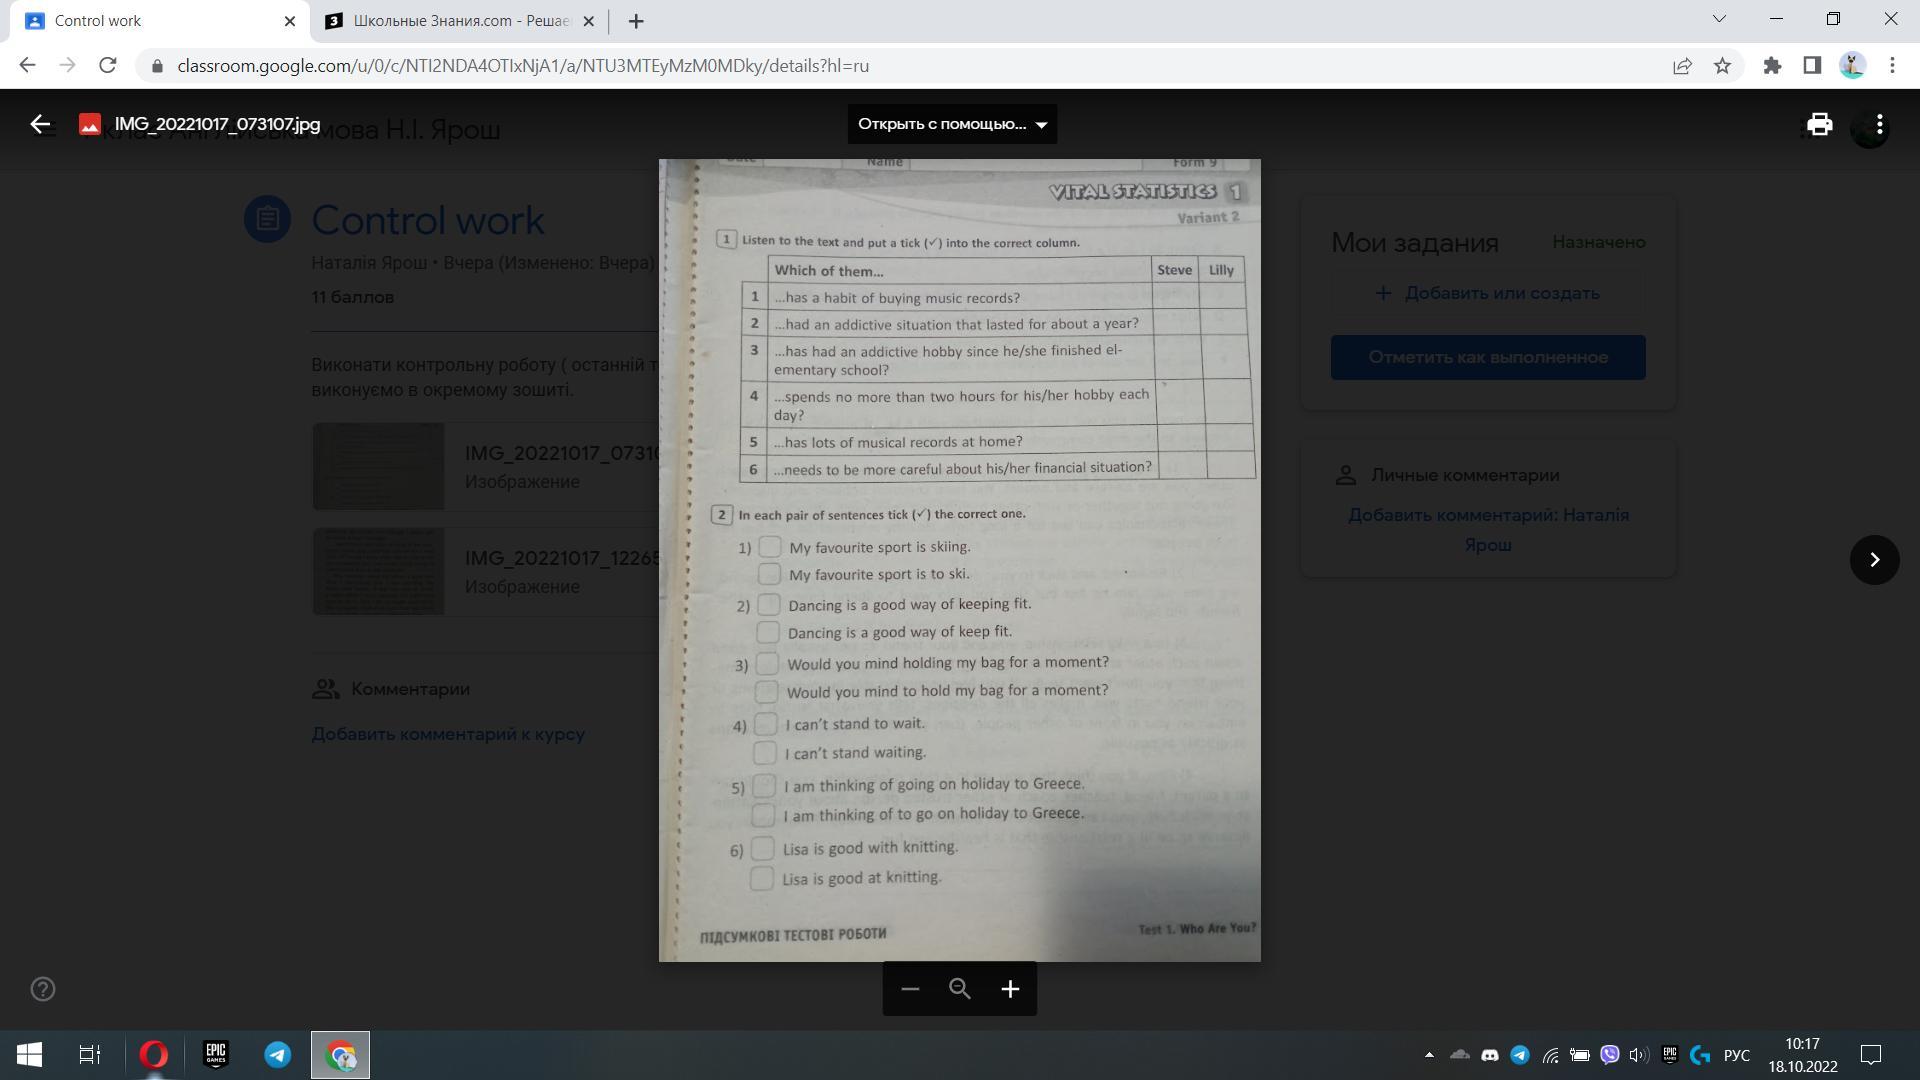Expand the 'Открыть с помощью' dropdown
Image resolution: width=1920 pixels, height=1080 pixels.
(952, 124)
